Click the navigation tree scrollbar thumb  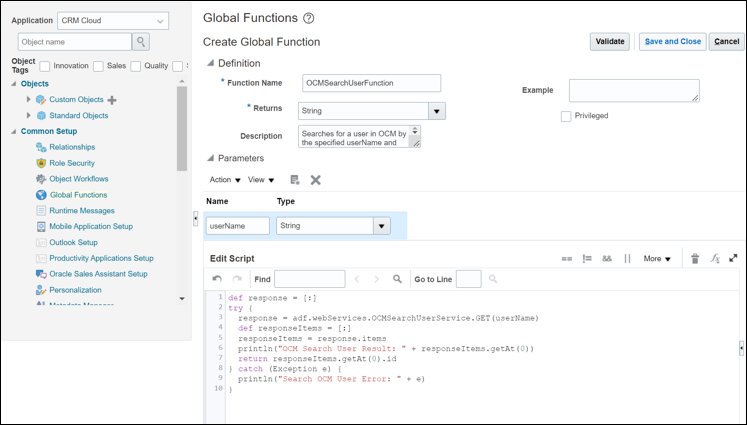(x=182, y=128)
